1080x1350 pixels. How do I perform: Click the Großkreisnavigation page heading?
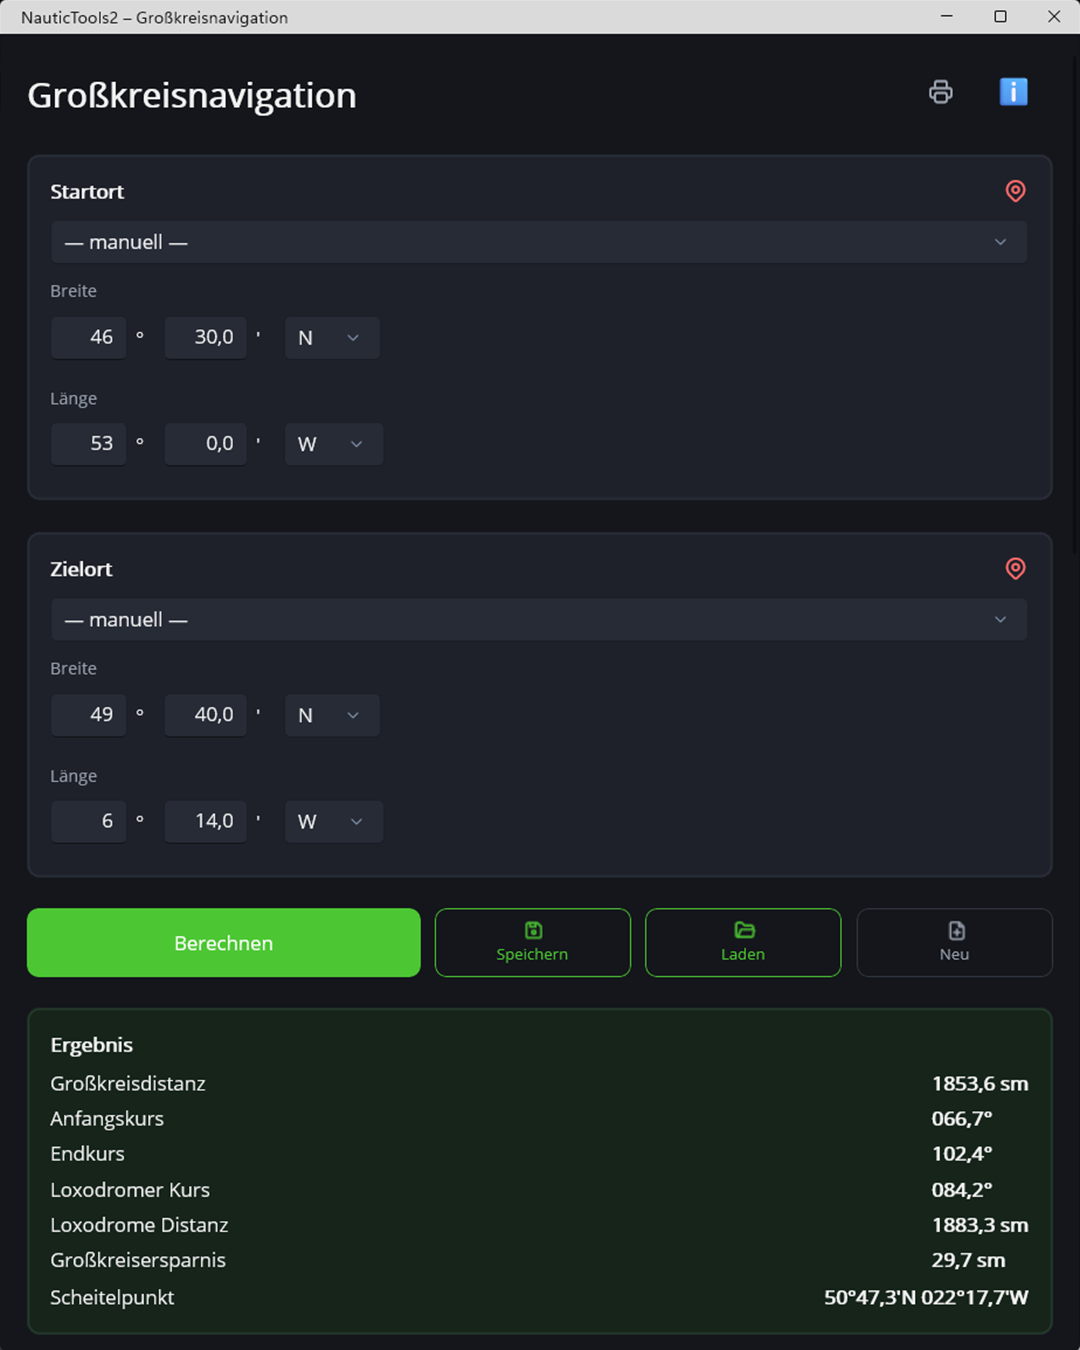coord(192,95)
